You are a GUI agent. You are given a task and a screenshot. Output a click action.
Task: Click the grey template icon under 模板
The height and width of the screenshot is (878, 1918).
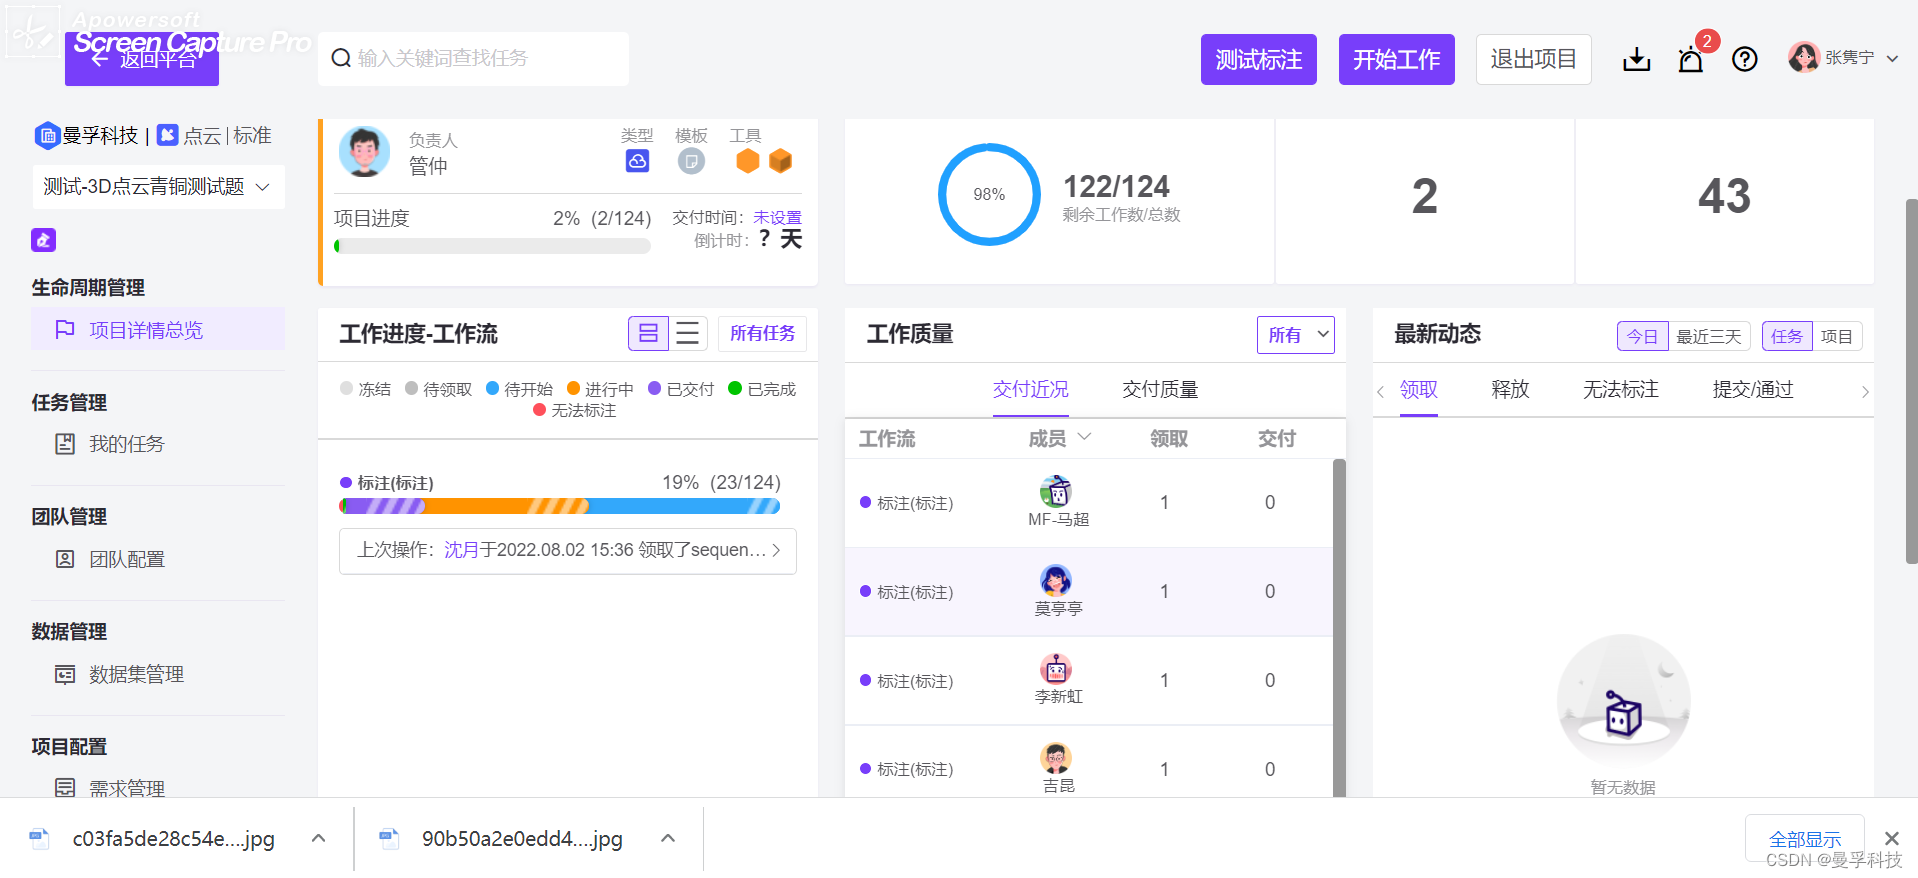coord(691,160)
